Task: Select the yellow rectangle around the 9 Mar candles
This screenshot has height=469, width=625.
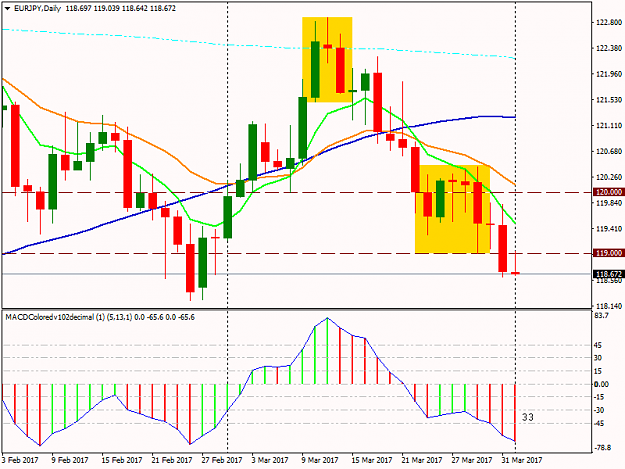Action: pos(327,59)
